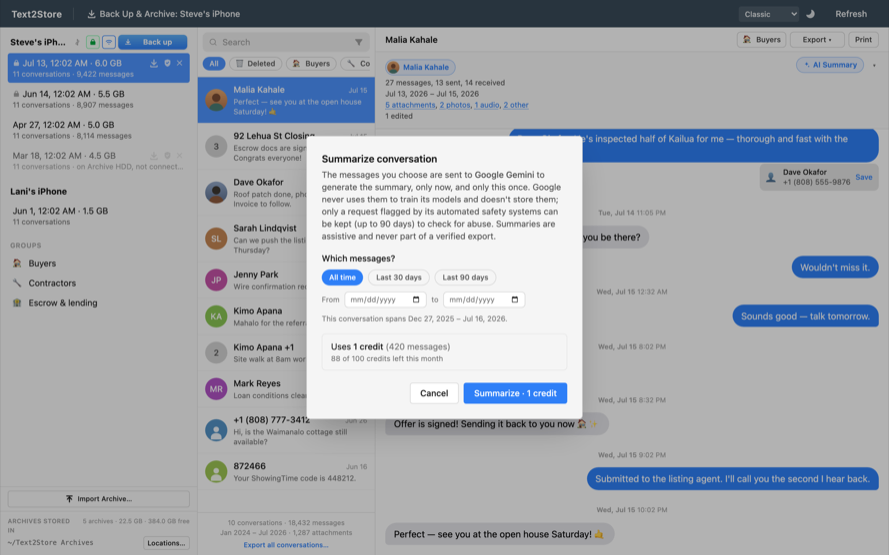Image resolution: width=889 pixels, height=555 pixels.
Task: Click Malia Kahale's avatar in the conversation list
Action: (x=216, y=100)
